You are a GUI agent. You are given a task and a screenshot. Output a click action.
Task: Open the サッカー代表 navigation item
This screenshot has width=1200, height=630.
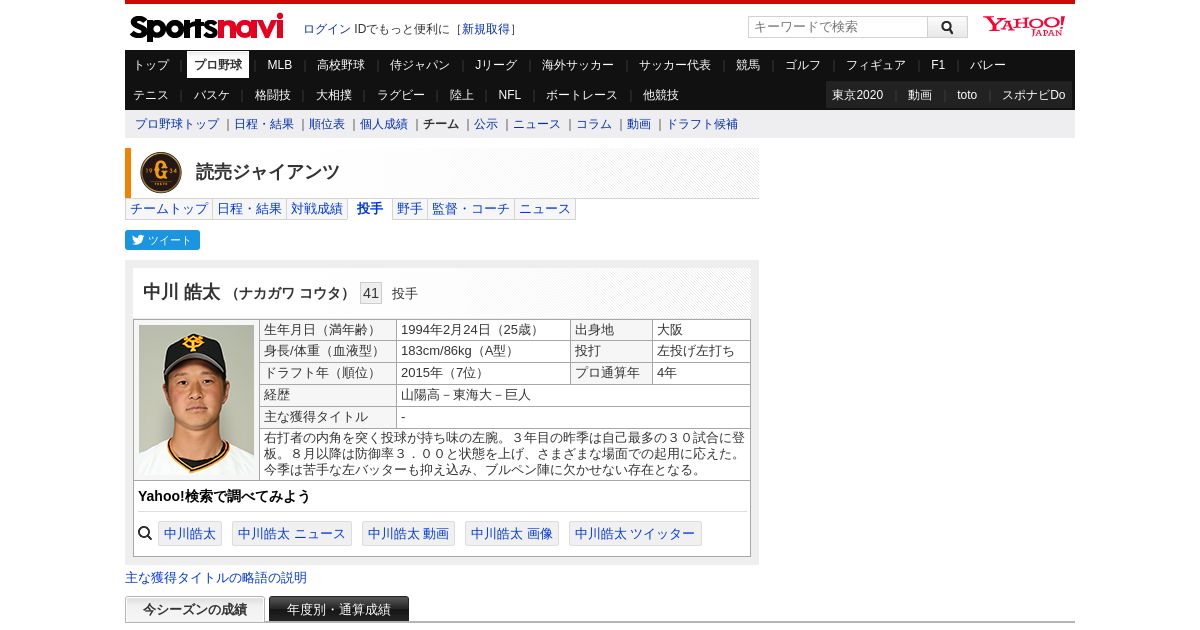[675, 65]
